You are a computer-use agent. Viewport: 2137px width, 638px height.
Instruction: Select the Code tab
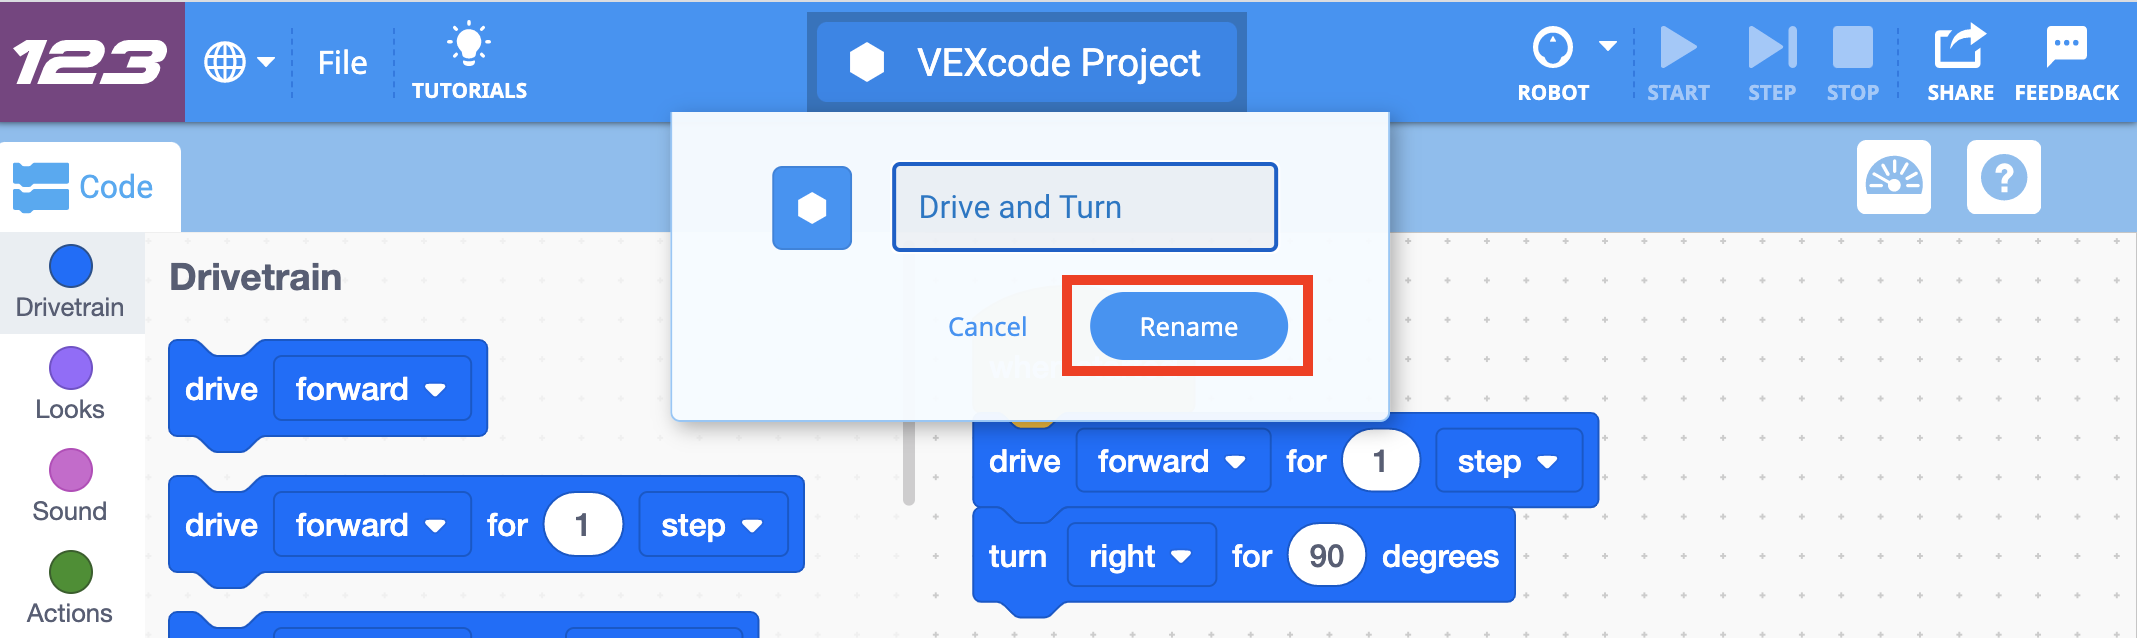[x=90, y=187]
